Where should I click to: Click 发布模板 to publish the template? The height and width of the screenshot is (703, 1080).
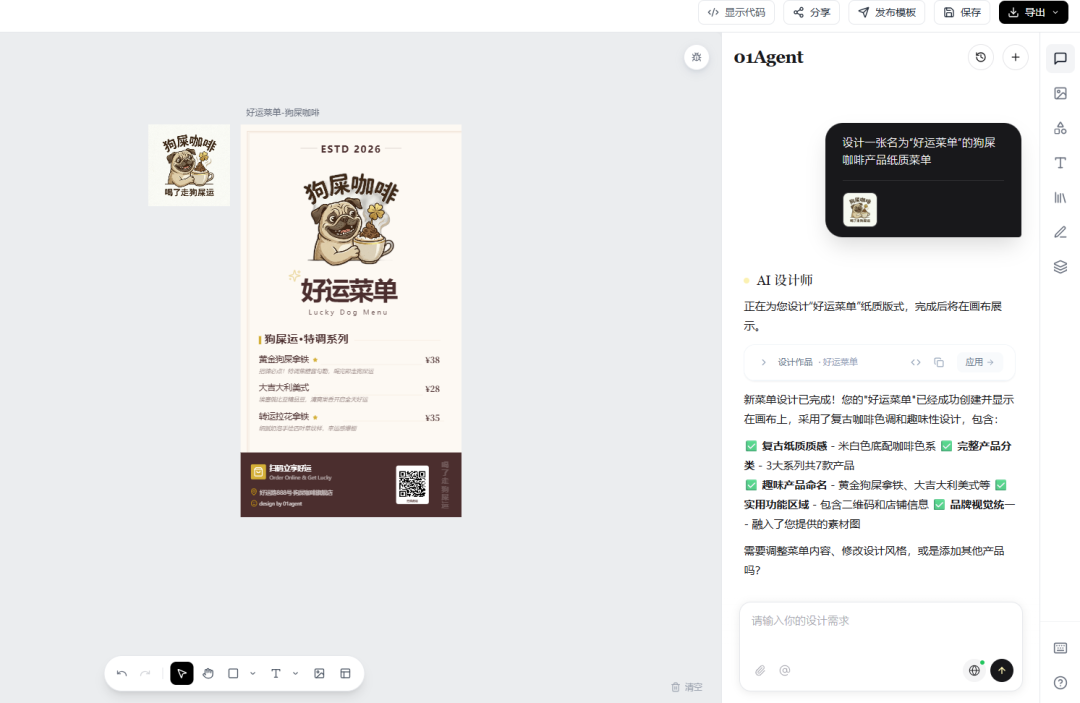(886, 12)
